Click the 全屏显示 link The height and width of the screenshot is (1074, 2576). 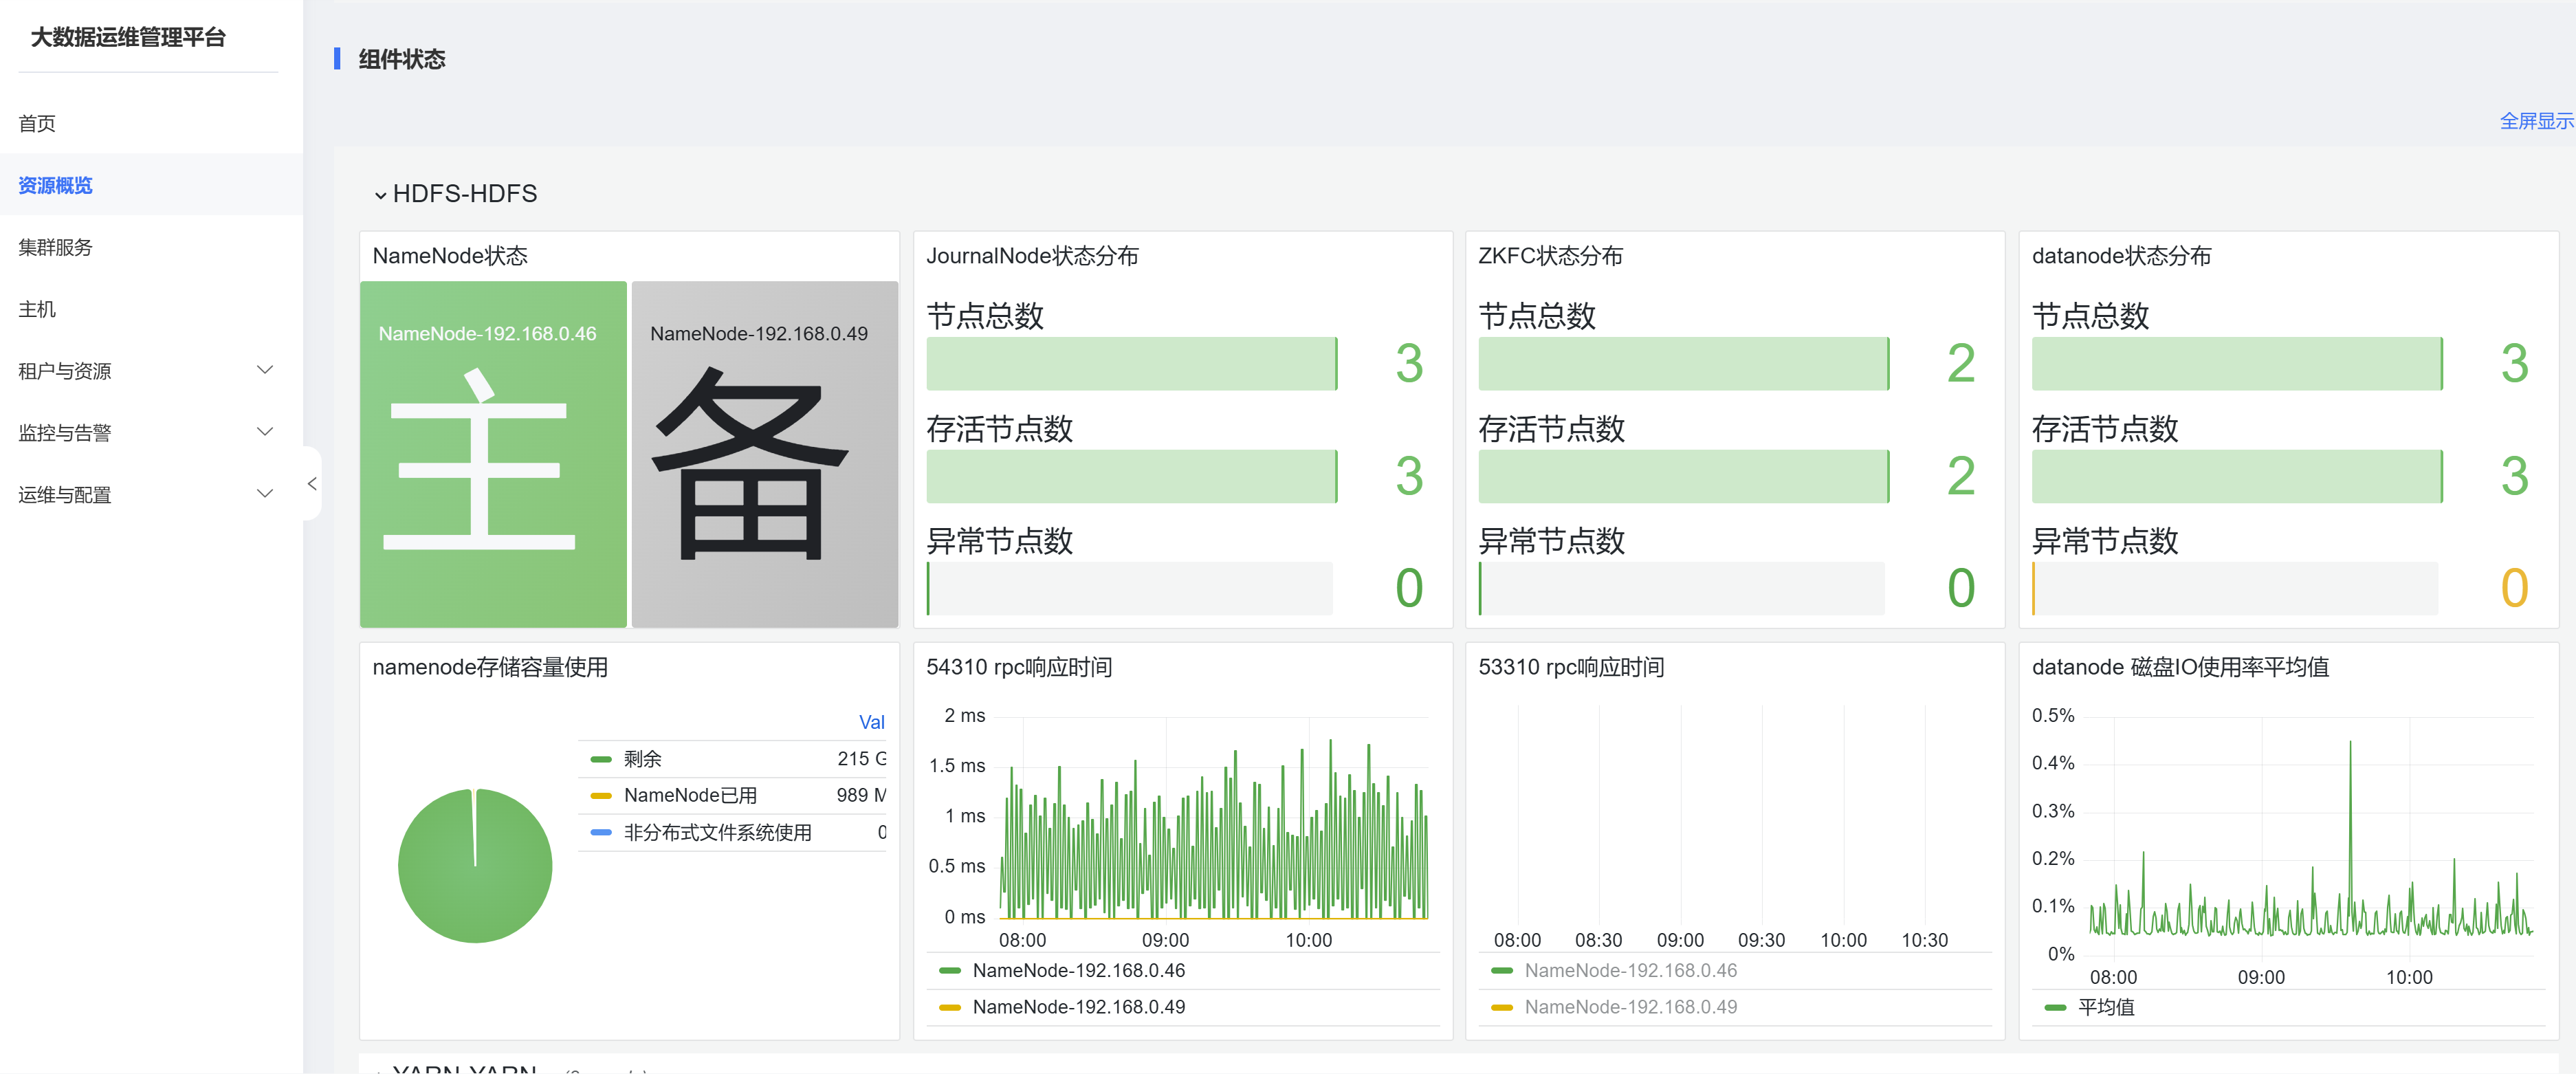2536,121
